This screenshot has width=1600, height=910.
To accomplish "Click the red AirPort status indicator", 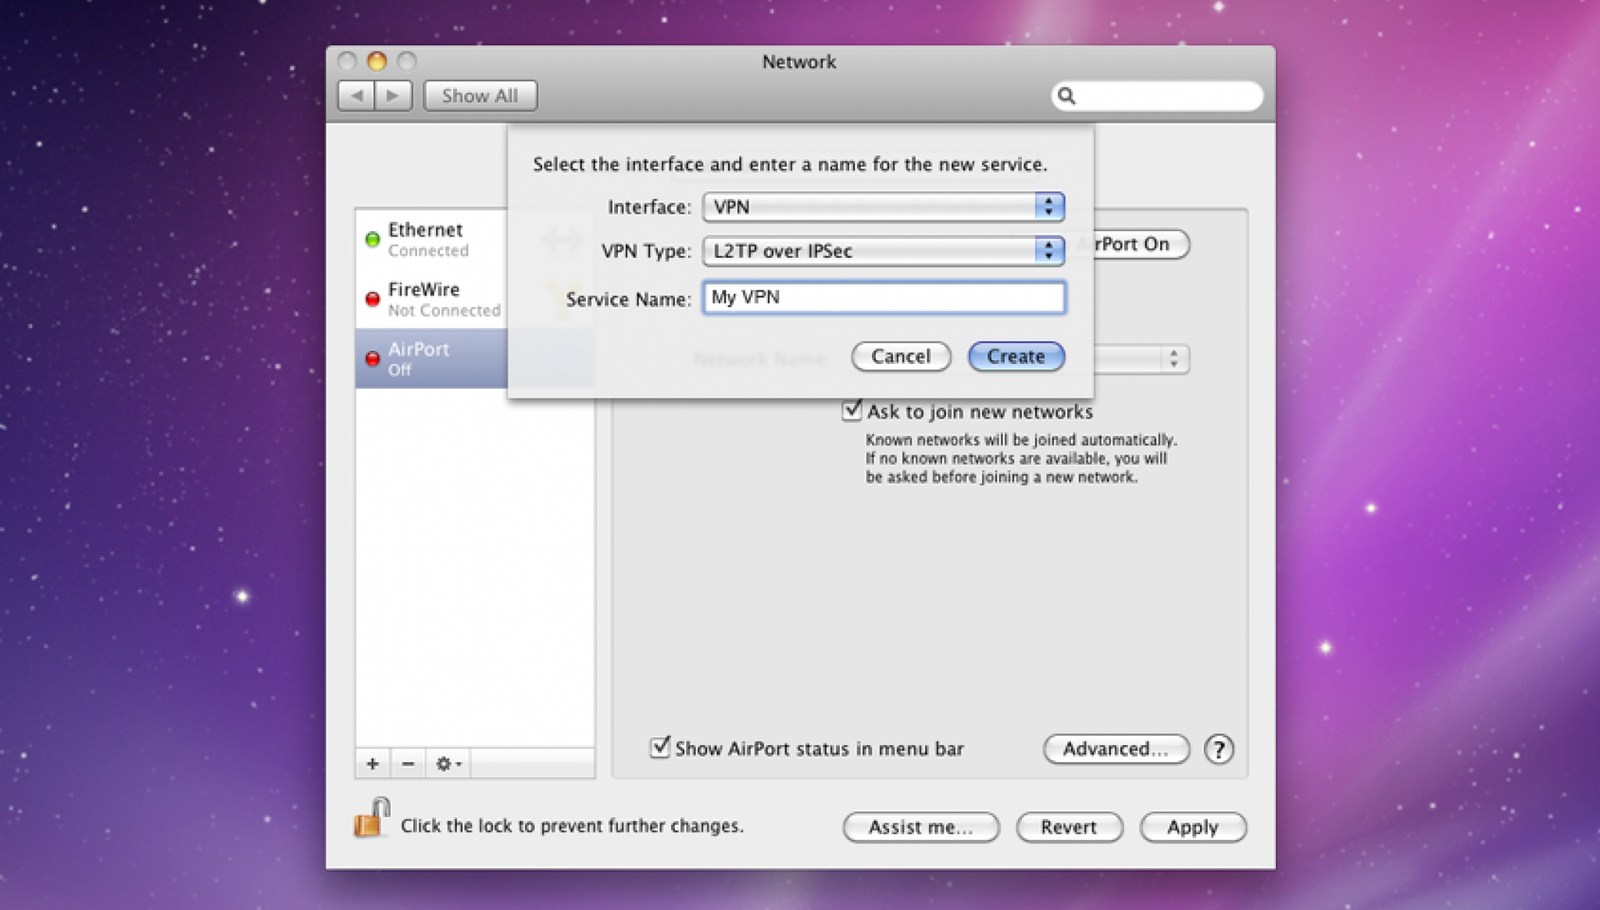I will (372, 358).
